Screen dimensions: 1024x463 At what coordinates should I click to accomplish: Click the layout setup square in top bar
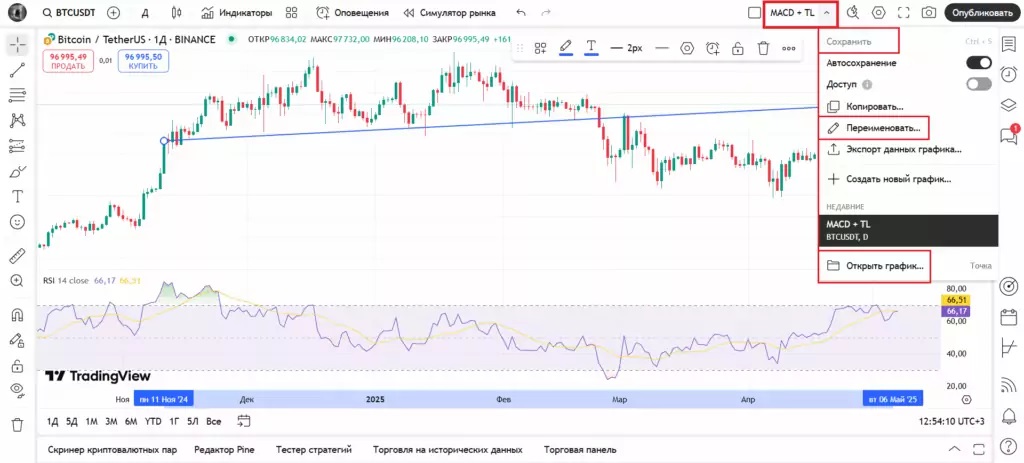point(754,12)
